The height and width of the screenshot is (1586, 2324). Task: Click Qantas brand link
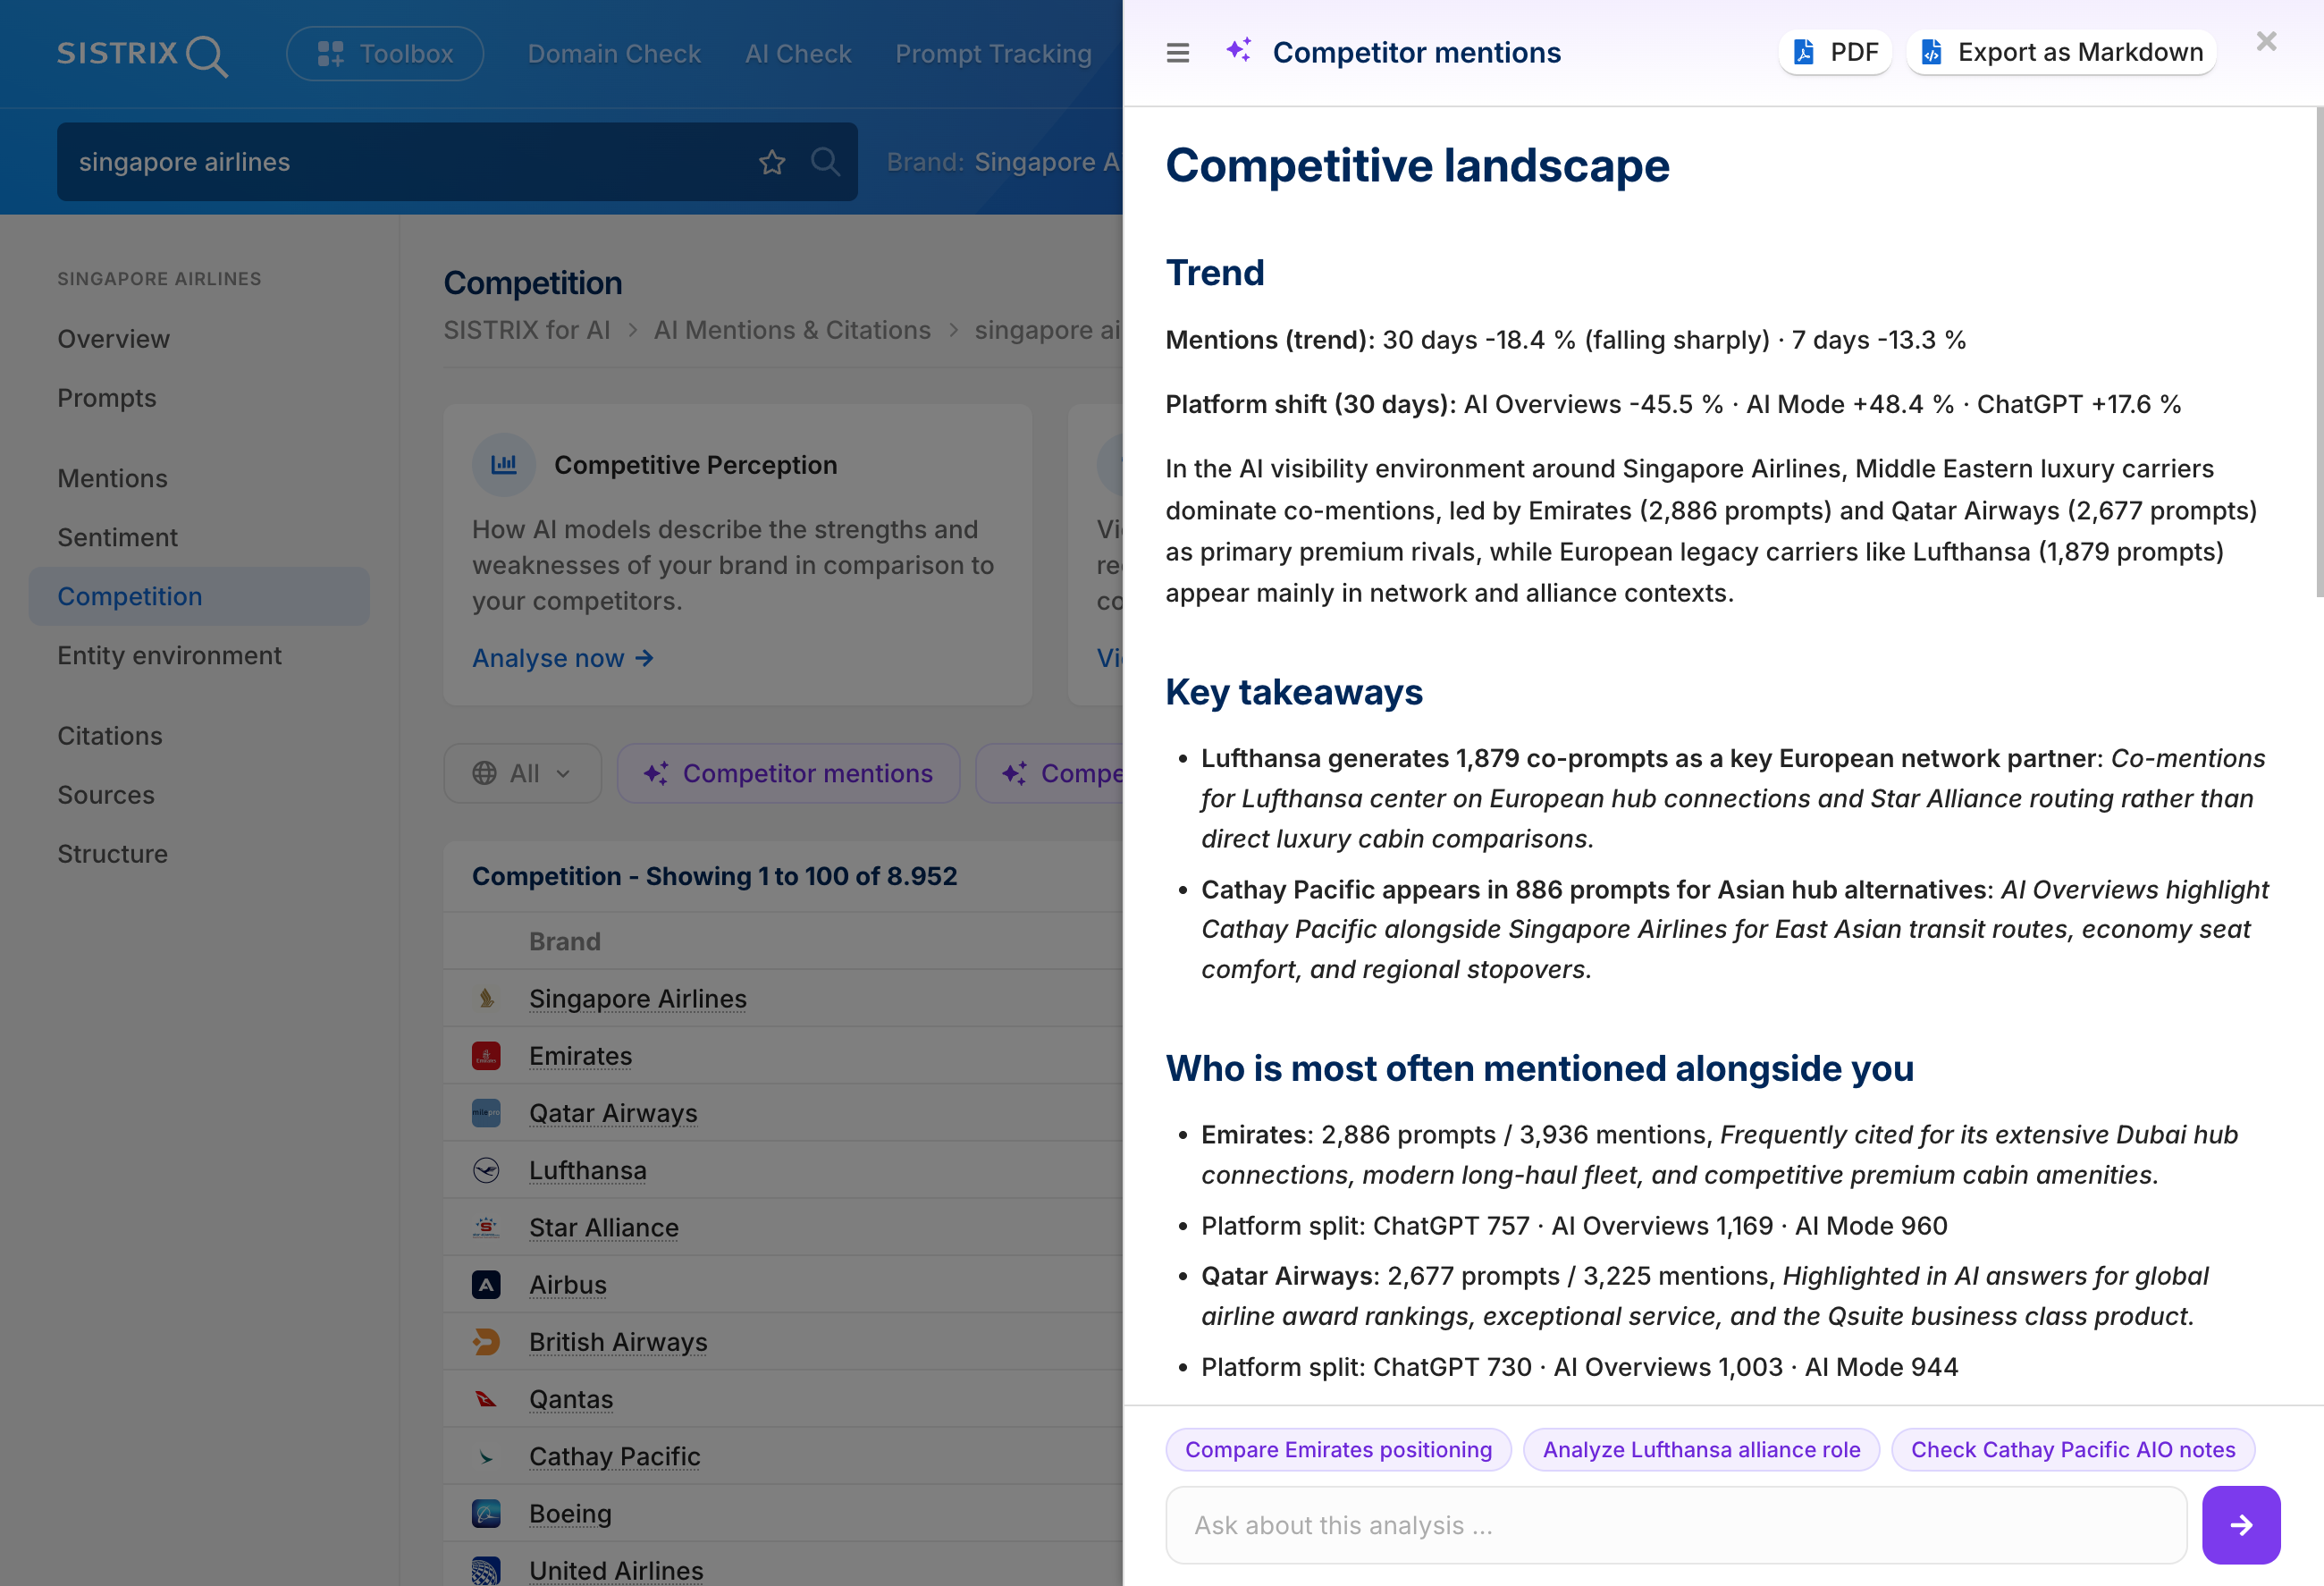pyautogui.click(x=570, y=1398)
